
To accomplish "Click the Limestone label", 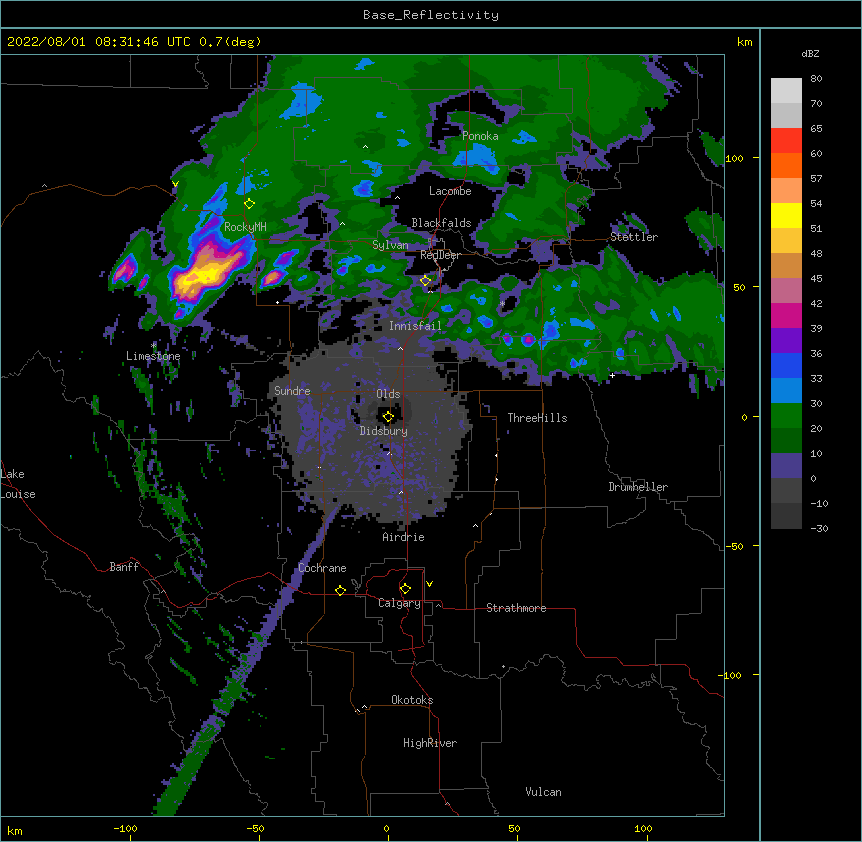I will click(153, 356).
